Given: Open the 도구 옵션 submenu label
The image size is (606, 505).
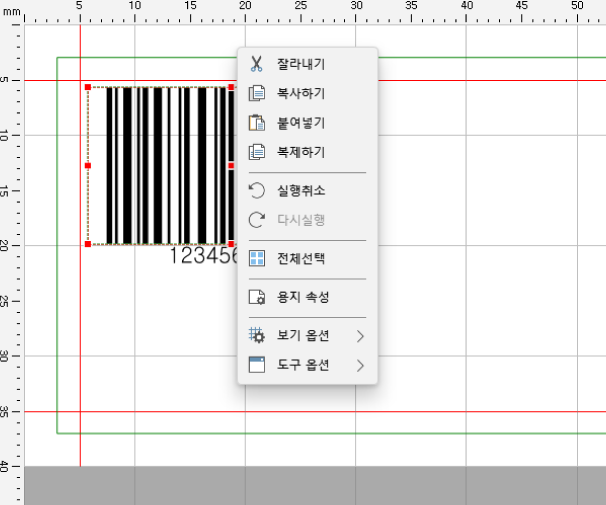Looking at the screenshot, I should tap(303, 365).
